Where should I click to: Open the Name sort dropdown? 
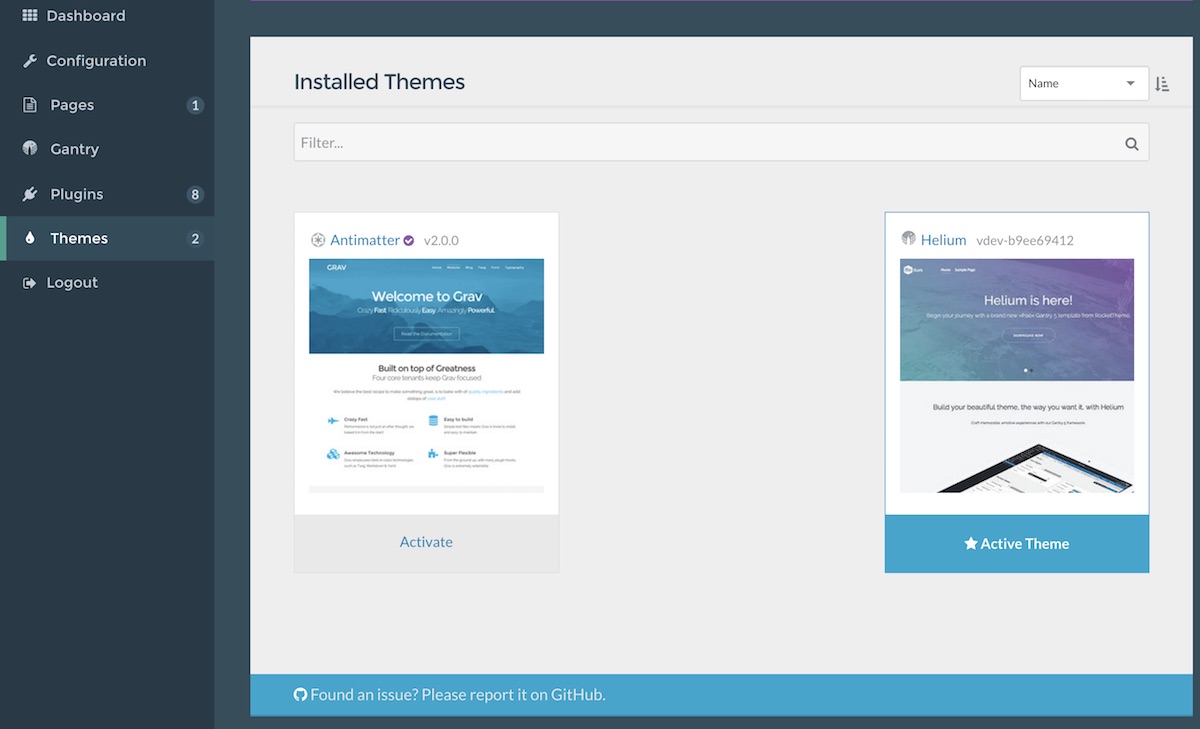pyautogui.click(x=1083, y=84)
